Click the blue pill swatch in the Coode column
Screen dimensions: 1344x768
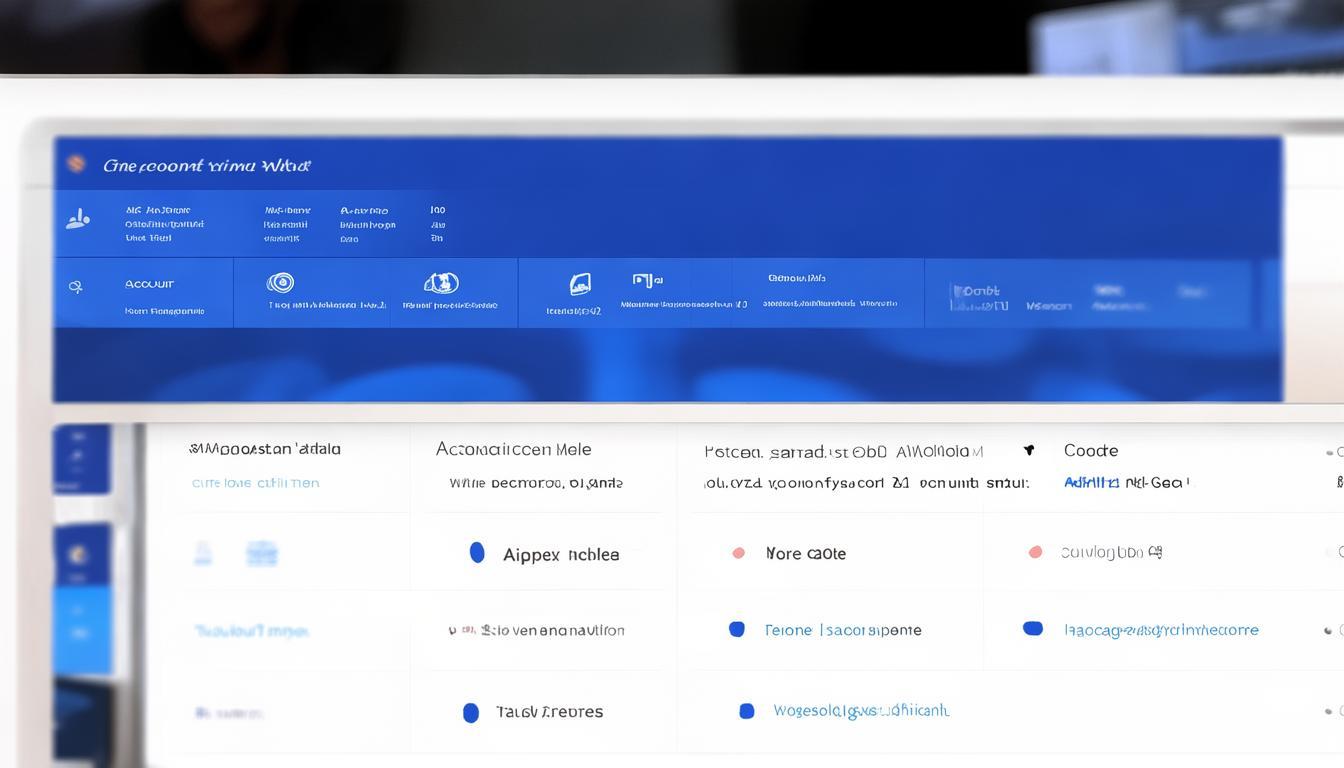click(1033, 629)
